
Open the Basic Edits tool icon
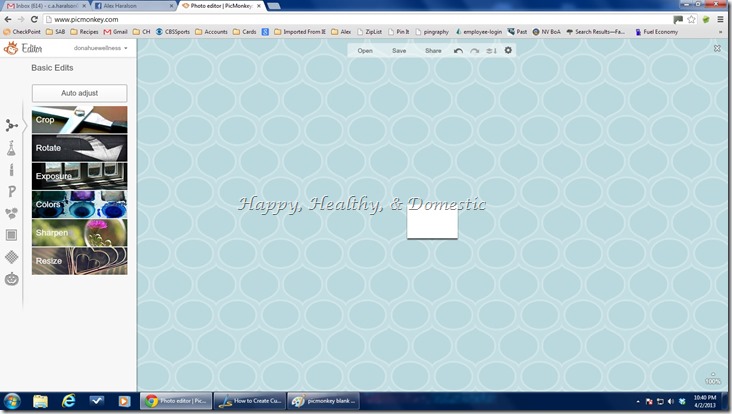pyautogui.click(x=11, y=125)
